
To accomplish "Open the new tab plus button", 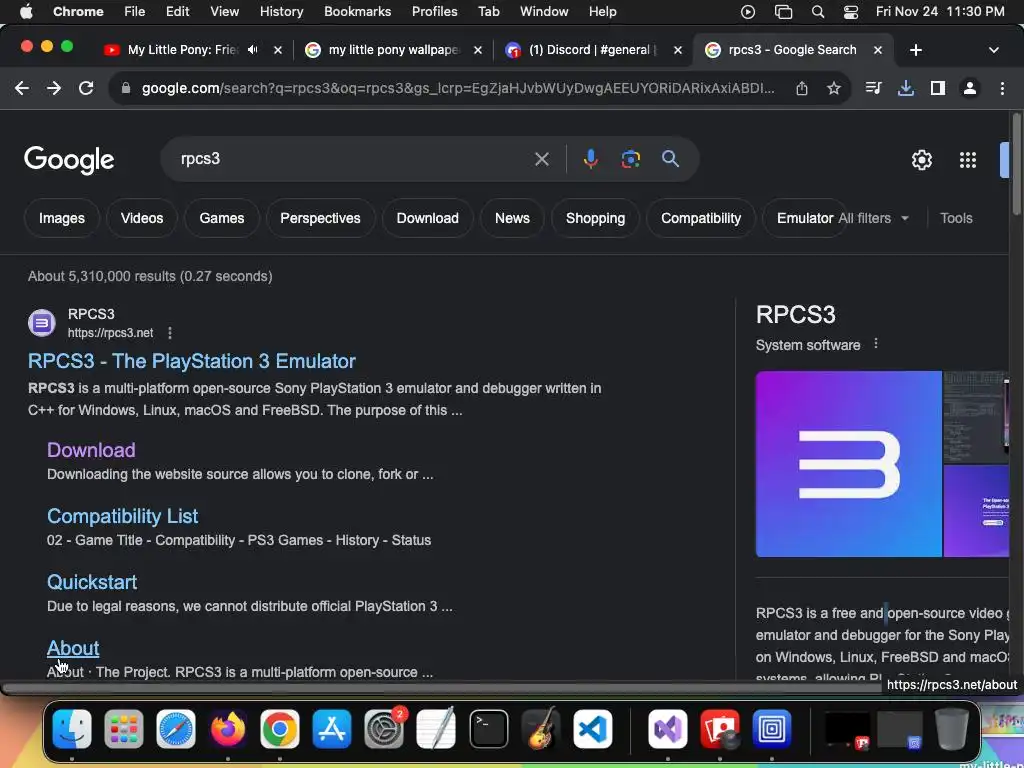I will (x=916, y=50).
